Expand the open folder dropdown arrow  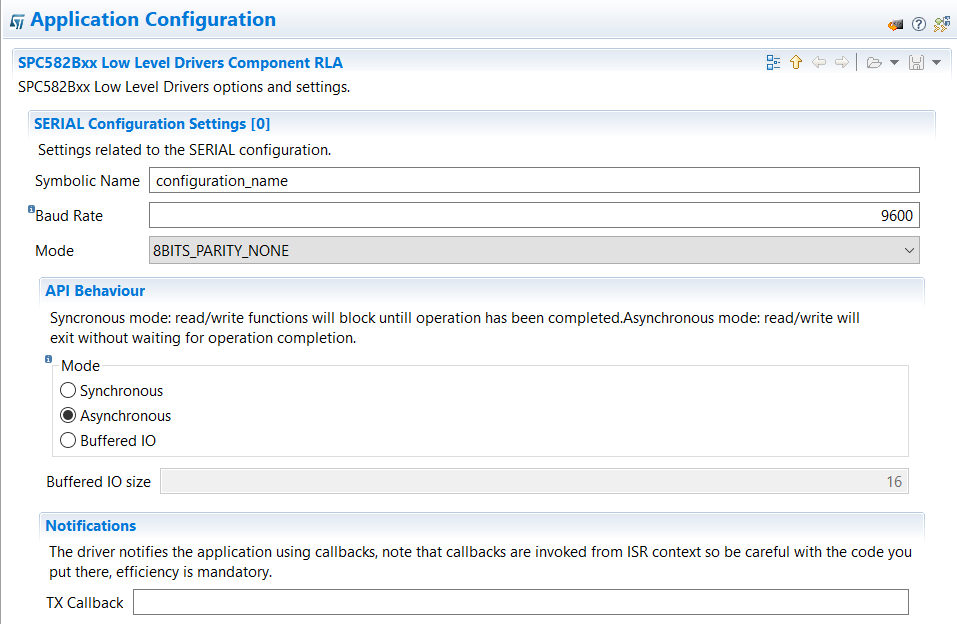[x=893, y=63]
